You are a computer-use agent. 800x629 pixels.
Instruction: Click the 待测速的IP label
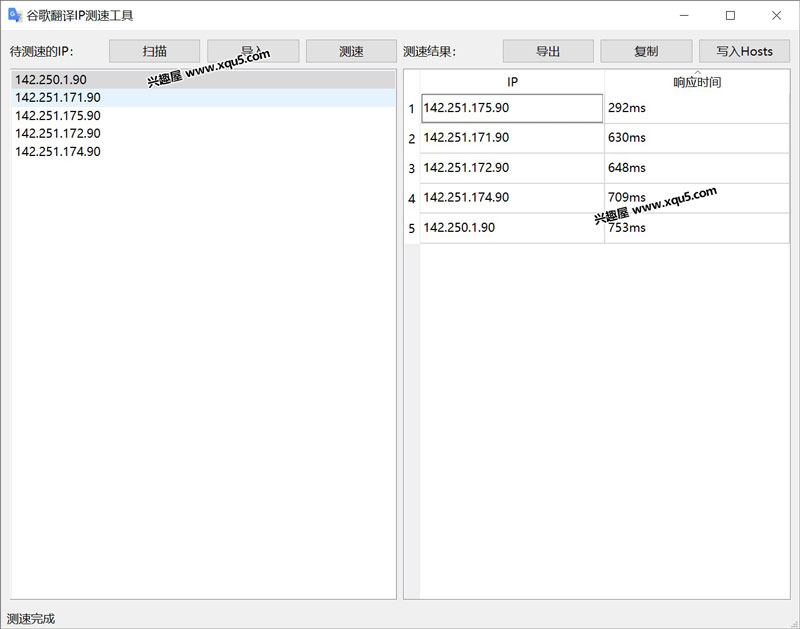point(42,52)
